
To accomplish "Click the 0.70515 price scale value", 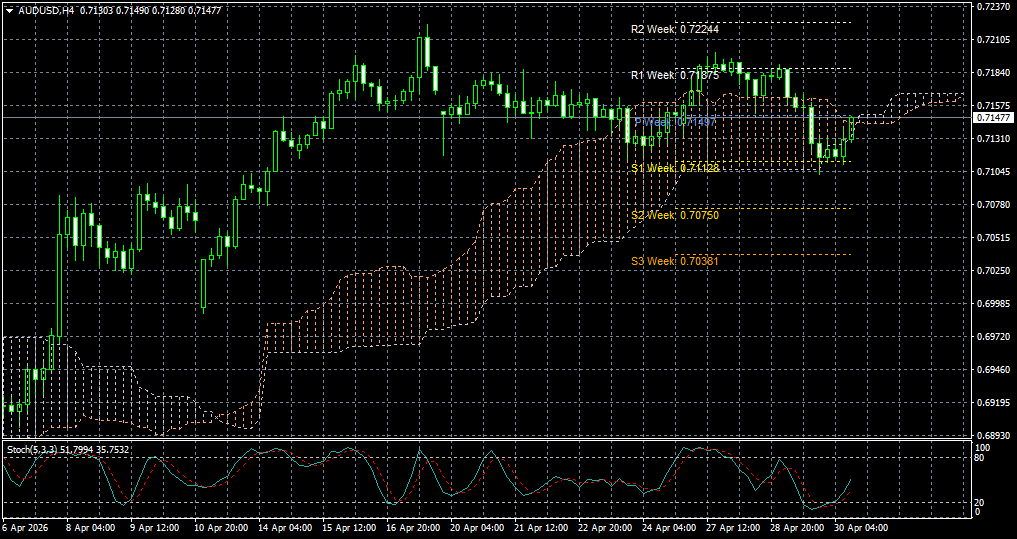I will [x=993, y=238].
